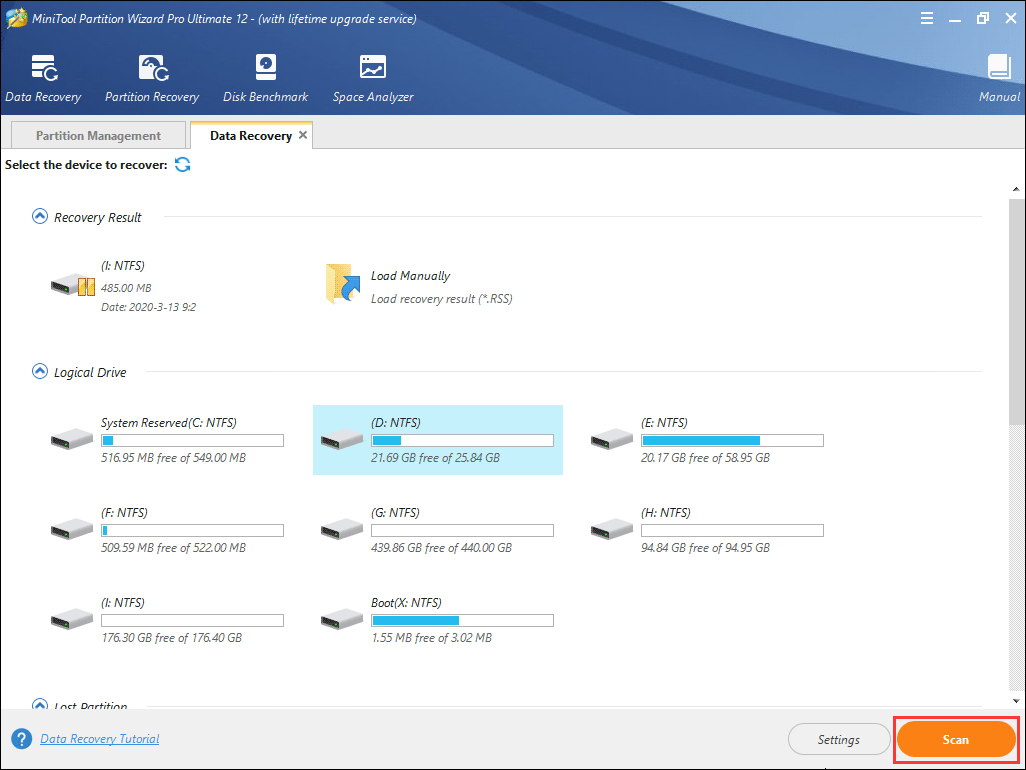
Task: Click the vertical scrollbar down arrow
Action: 1017,702
